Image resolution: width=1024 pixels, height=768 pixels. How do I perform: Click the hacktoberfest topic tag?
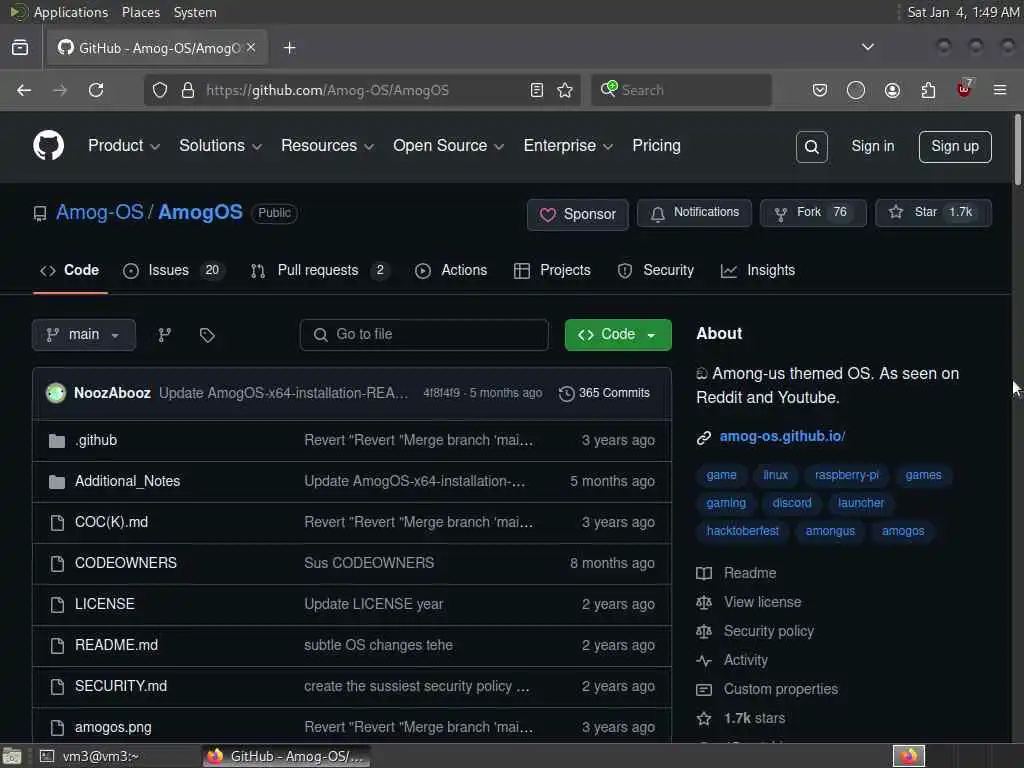point(743,531)
